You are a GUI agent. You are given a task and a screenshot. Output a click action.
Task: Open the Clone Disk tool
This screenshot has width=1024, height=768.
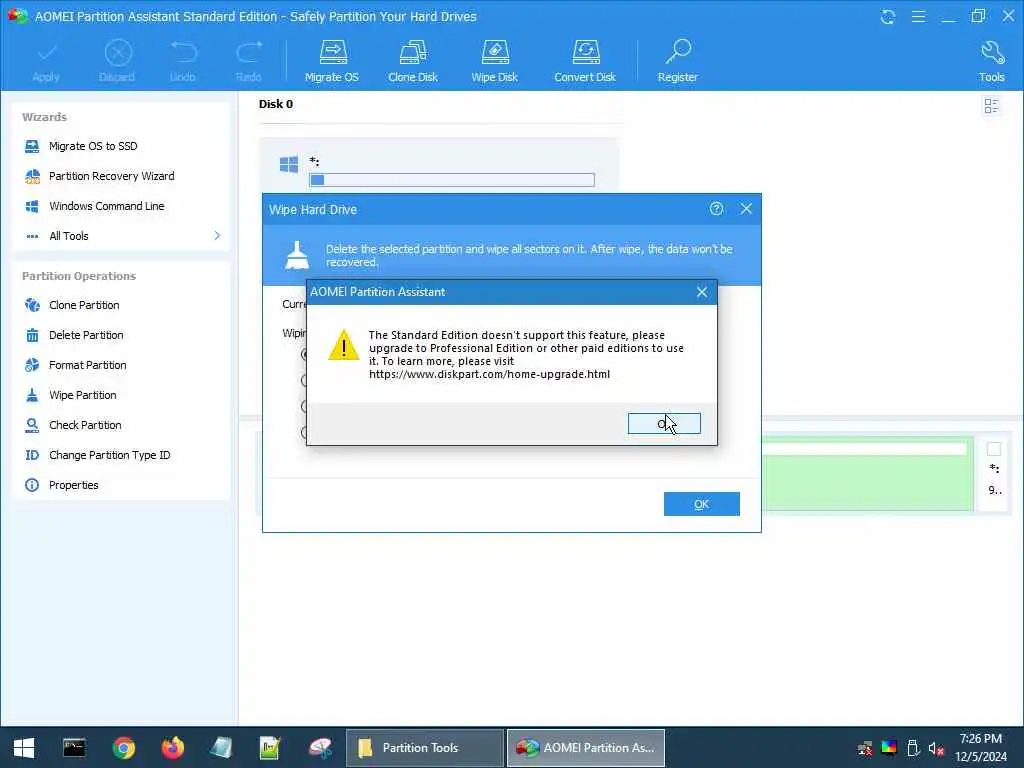[413, 61]
